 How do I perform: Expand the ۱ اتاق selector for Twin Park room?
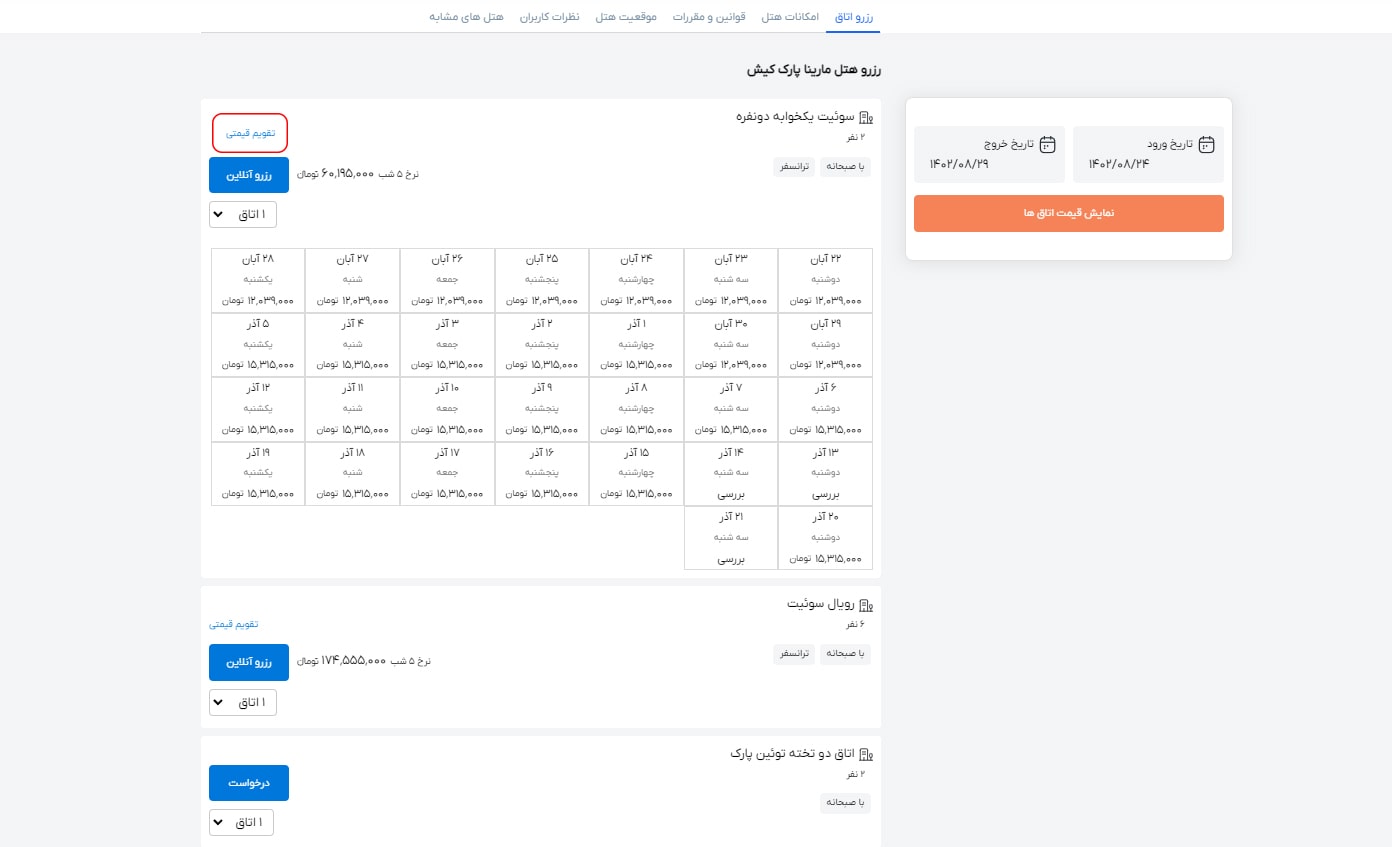241,822
